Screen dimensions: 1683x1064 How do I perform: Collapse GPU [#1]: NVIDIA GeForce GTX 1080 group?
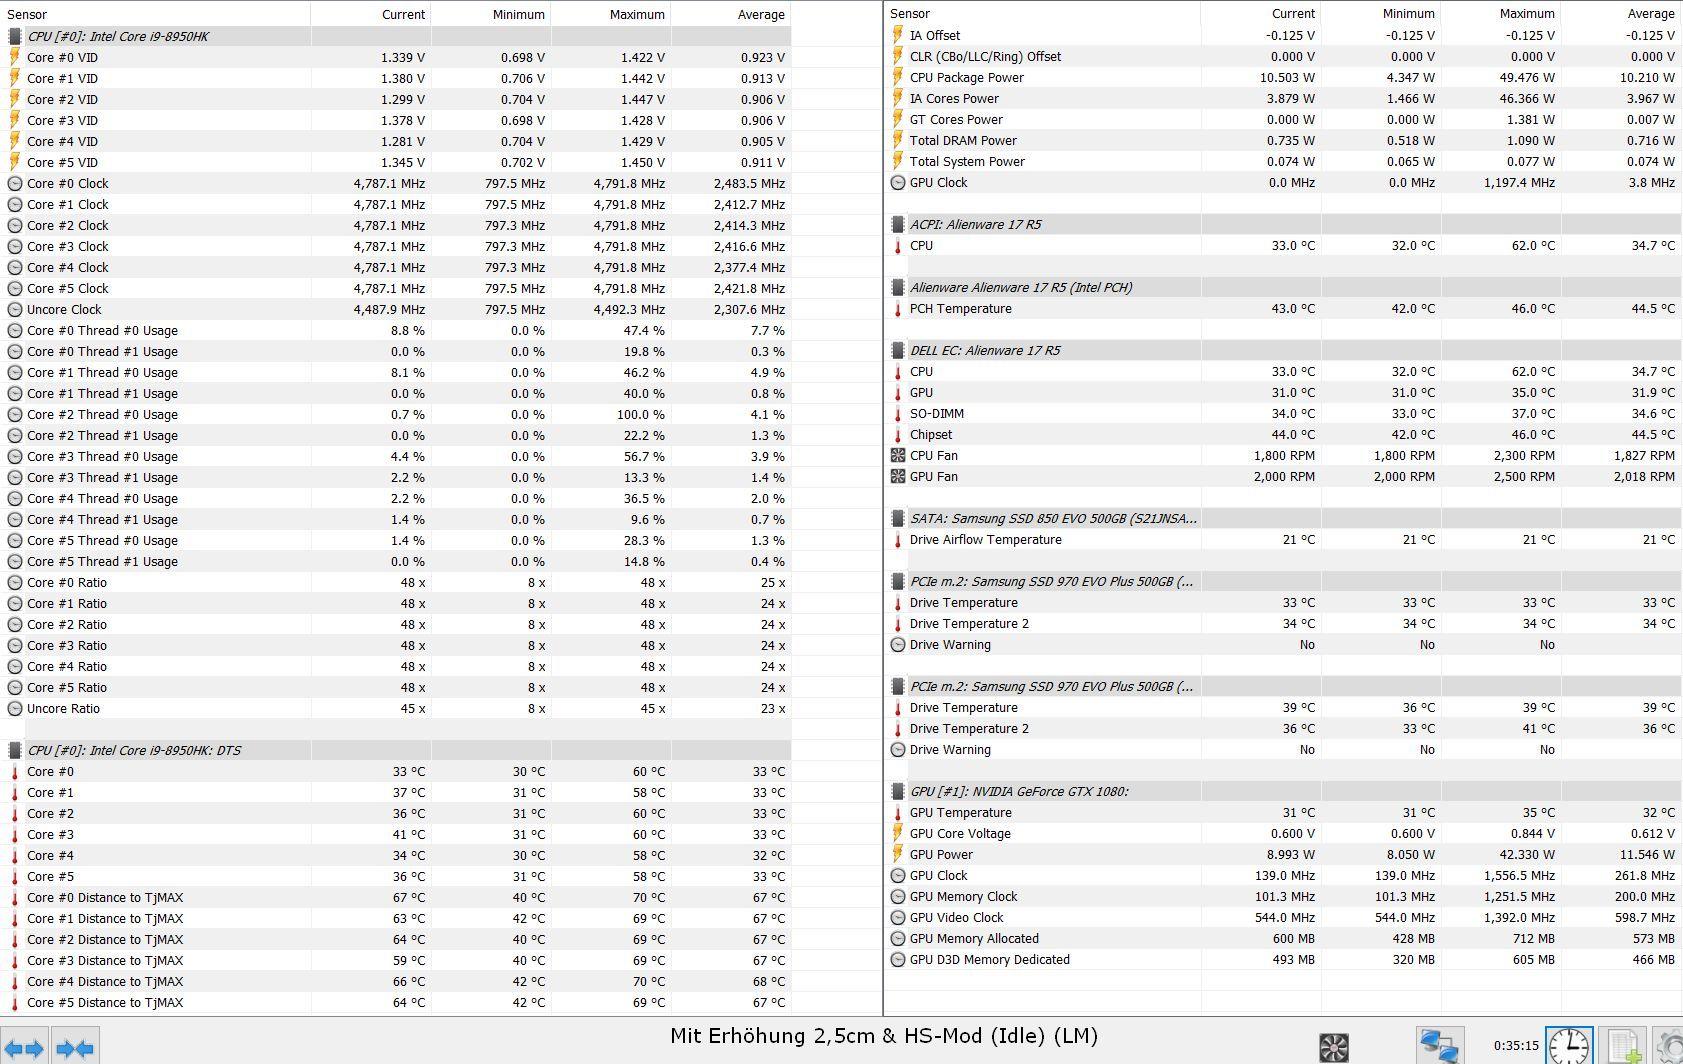[x=898, y=792]
